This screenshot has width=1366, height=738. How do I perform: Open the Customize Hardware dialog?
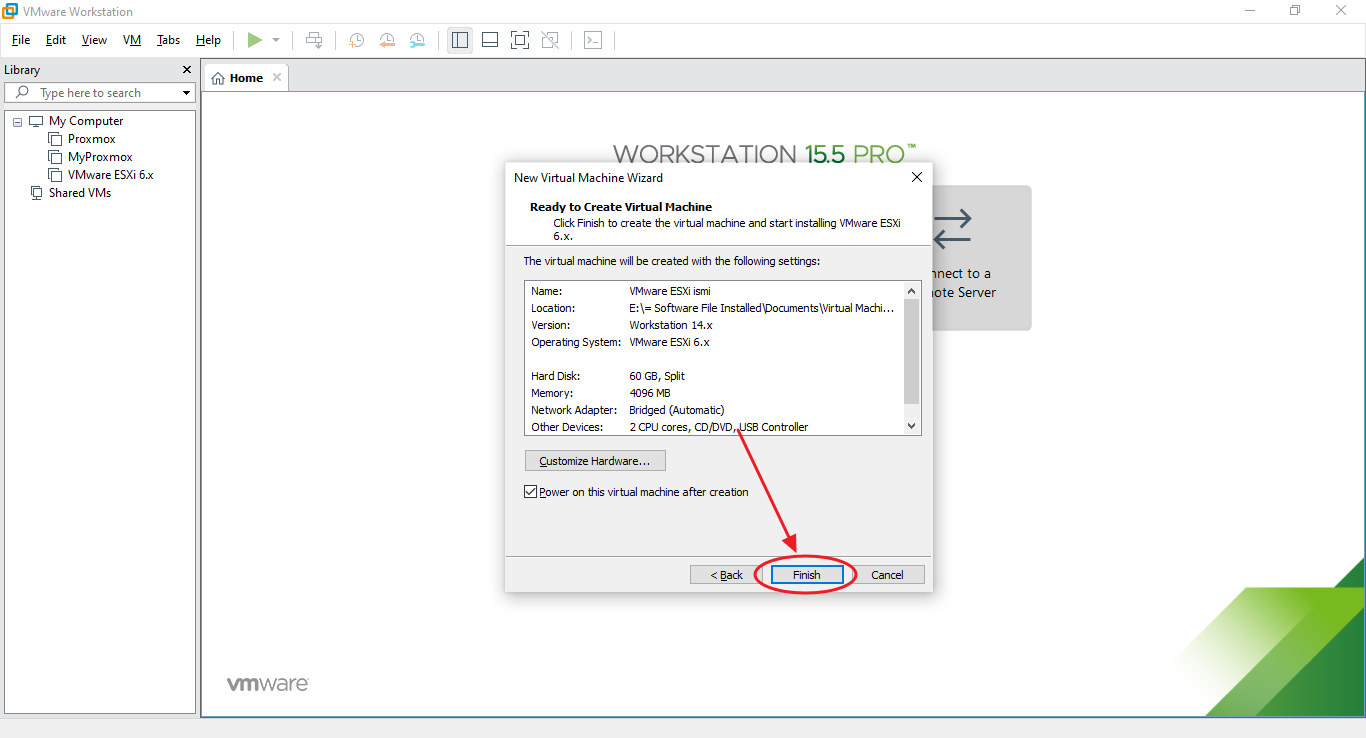tap(594, 460)
